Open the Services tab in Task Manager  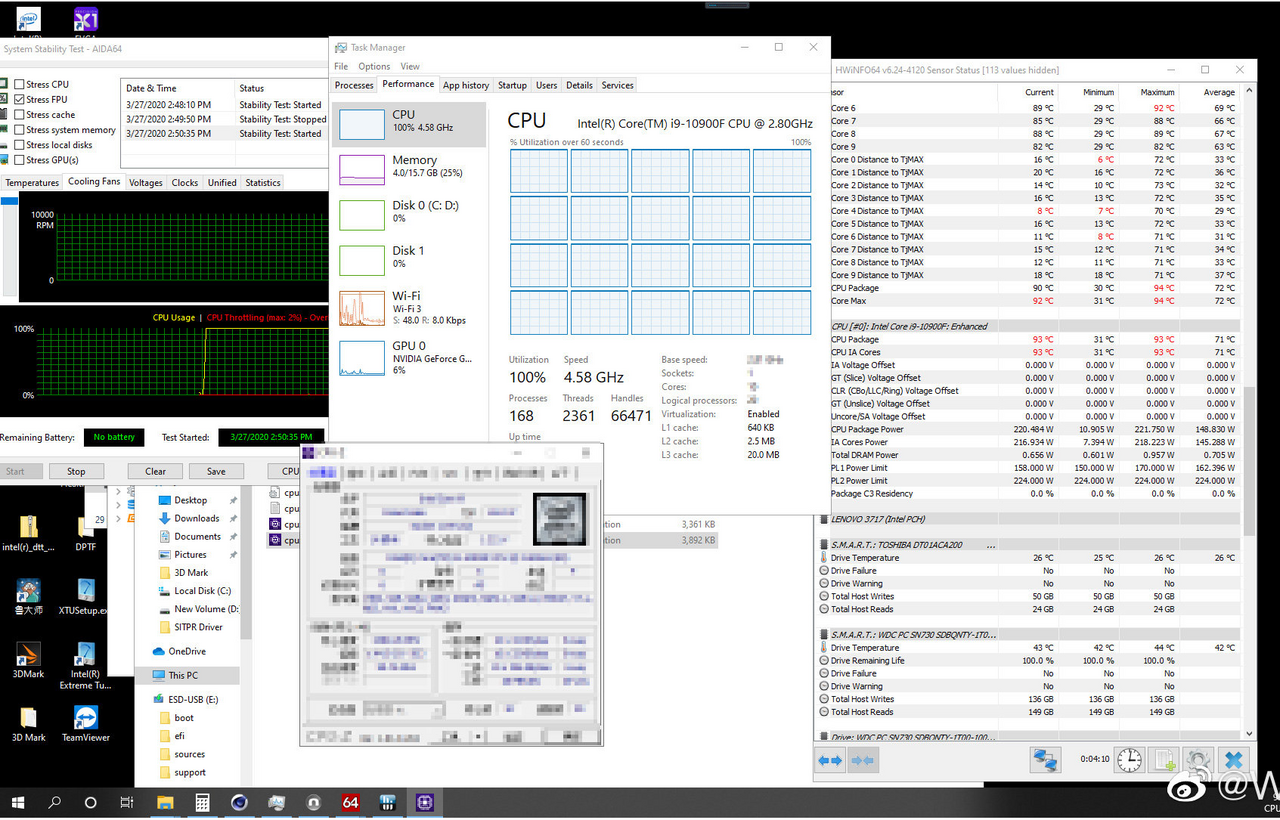[617, 85]
